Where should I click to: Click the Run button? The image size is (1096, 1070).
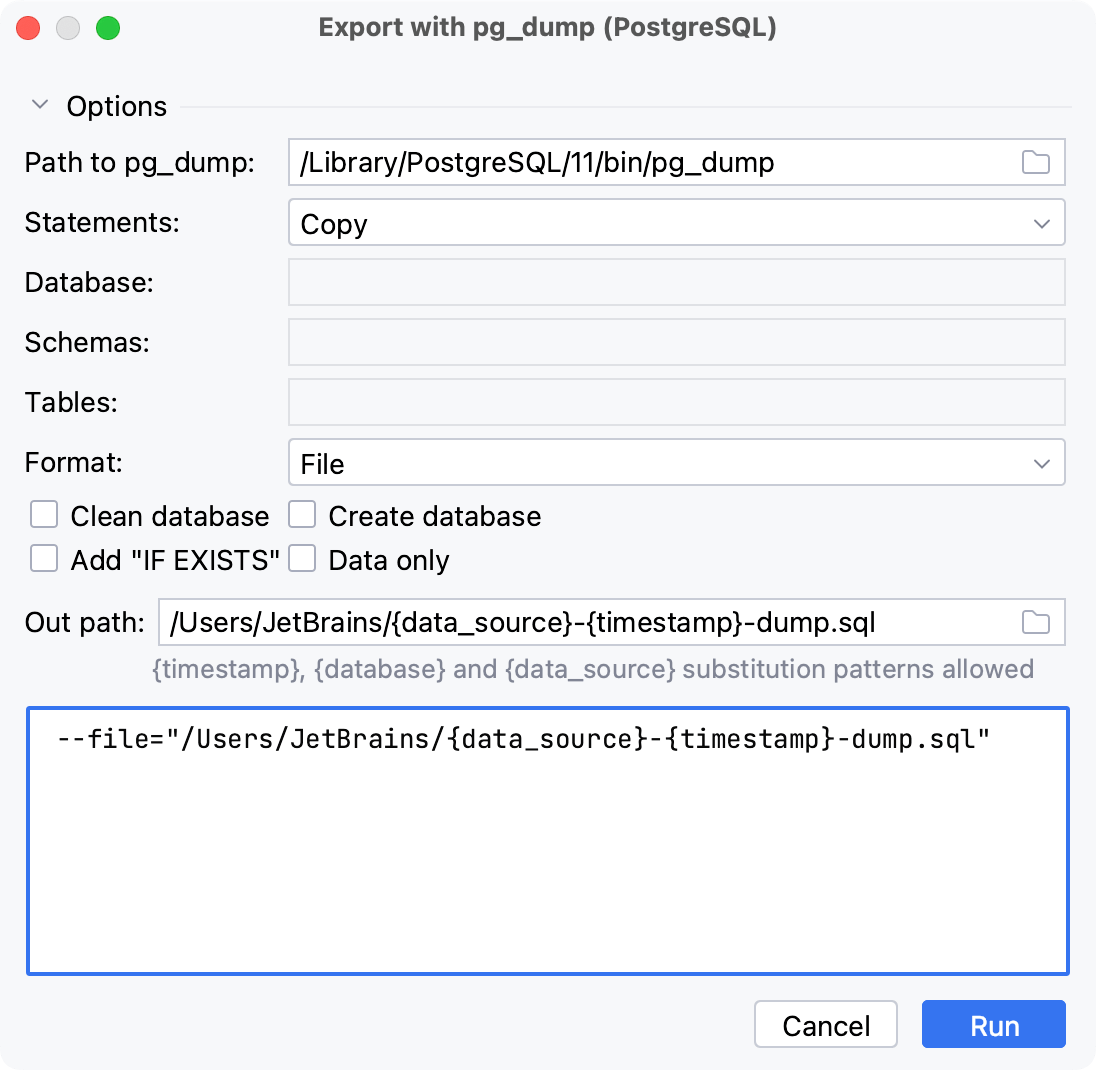[993, 1025]
